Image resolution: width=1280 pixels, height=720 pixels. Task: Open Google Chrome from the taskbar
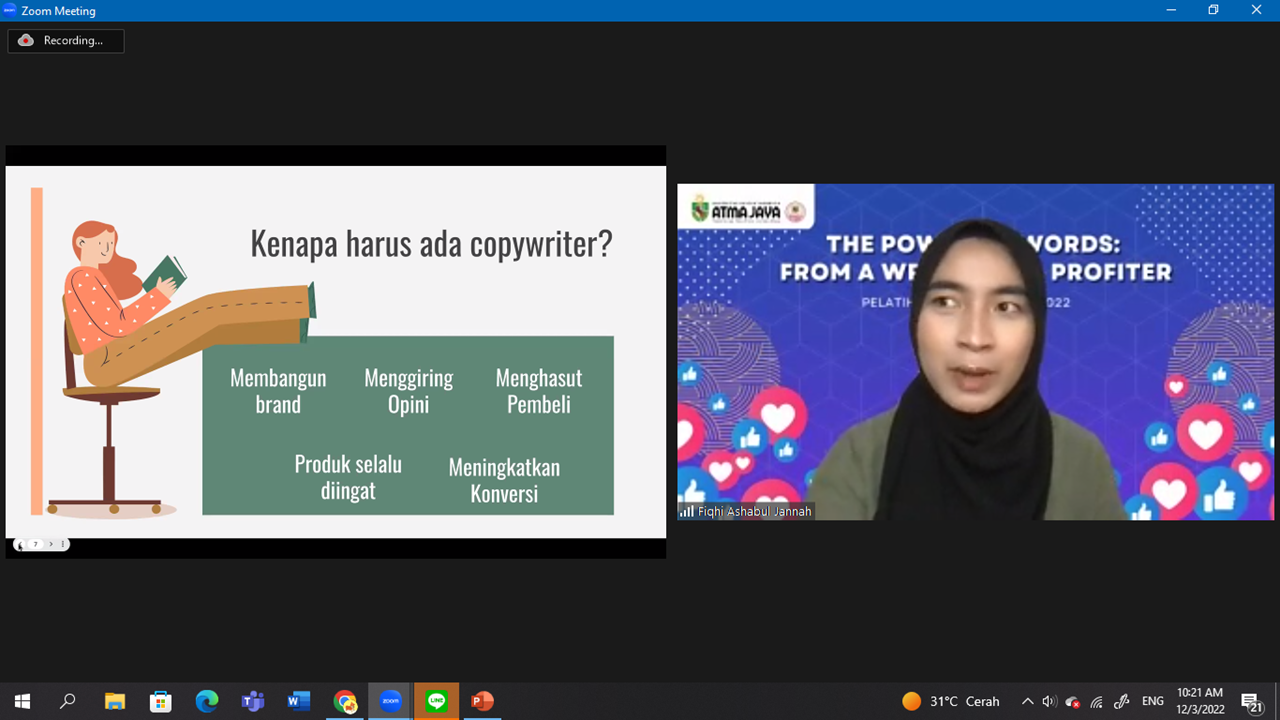[x=344, y=701]
